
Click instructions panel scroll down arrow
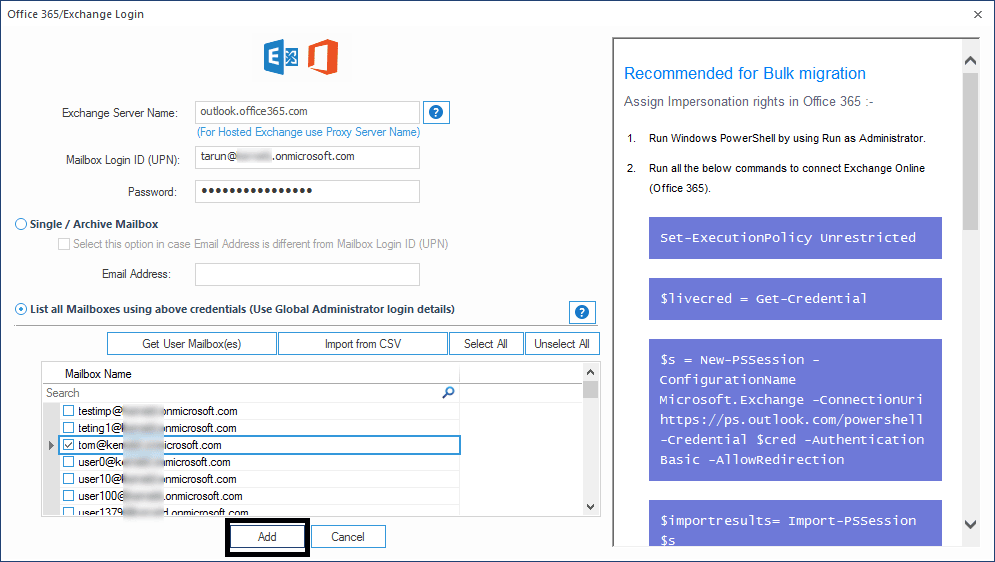[x=970, y=524]
